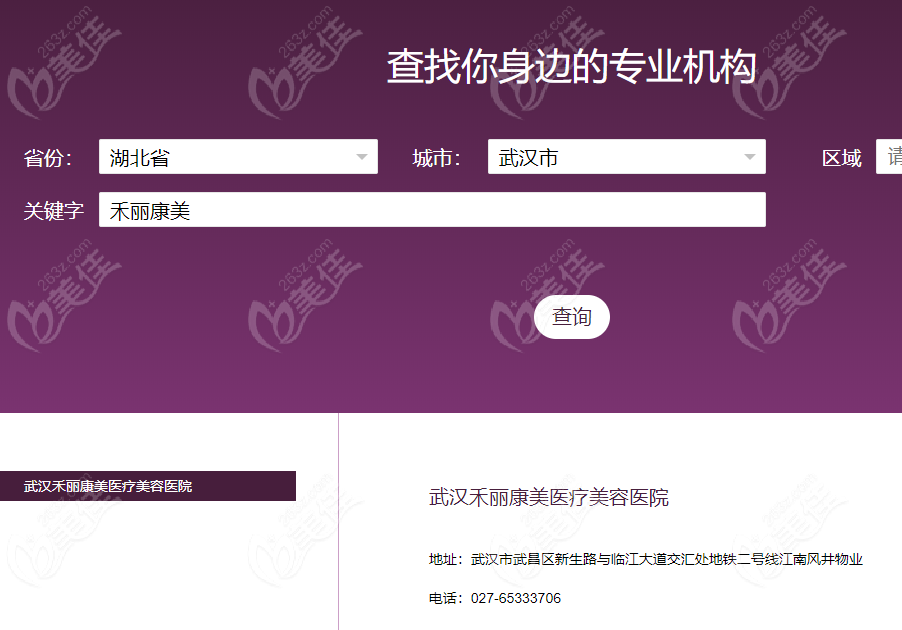Image resolution: width=902 pixels, height=630 pixels.
Task: Click the hospital name heading in the detail panel
Action: 549,498
